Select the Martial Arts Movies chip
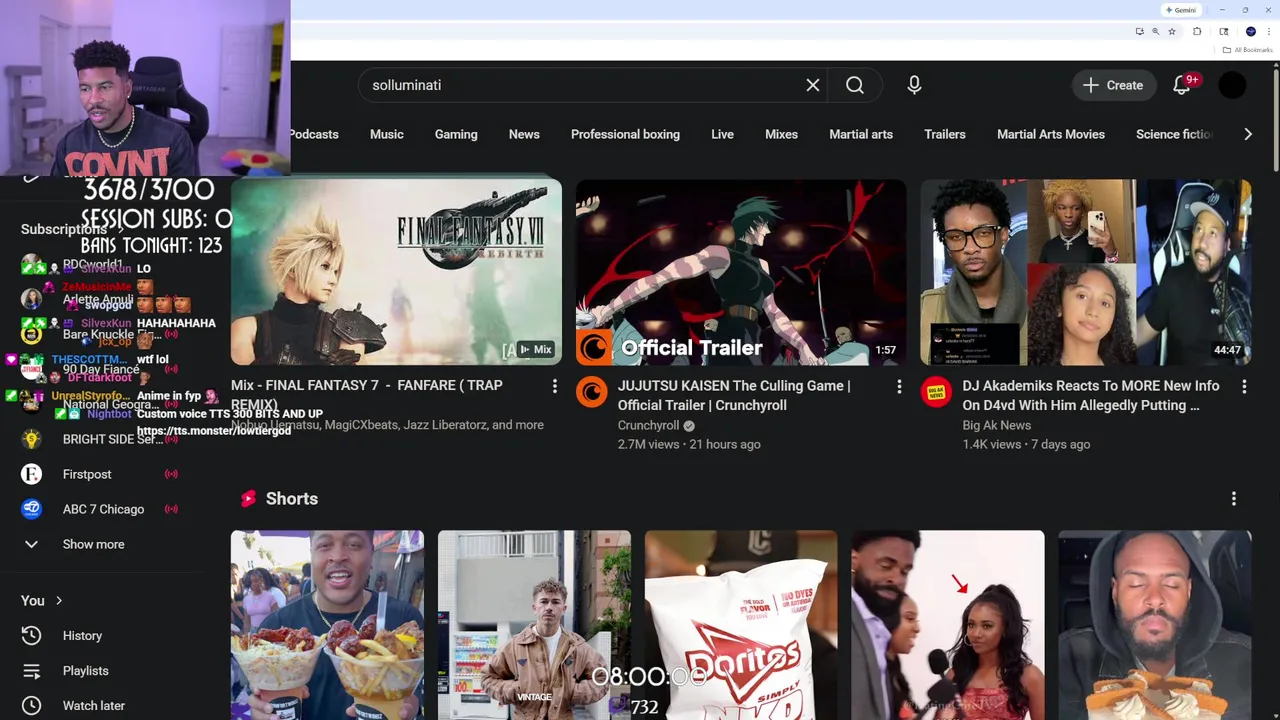The height and width of the screenshot is (720, 1280). [1051, 134]
